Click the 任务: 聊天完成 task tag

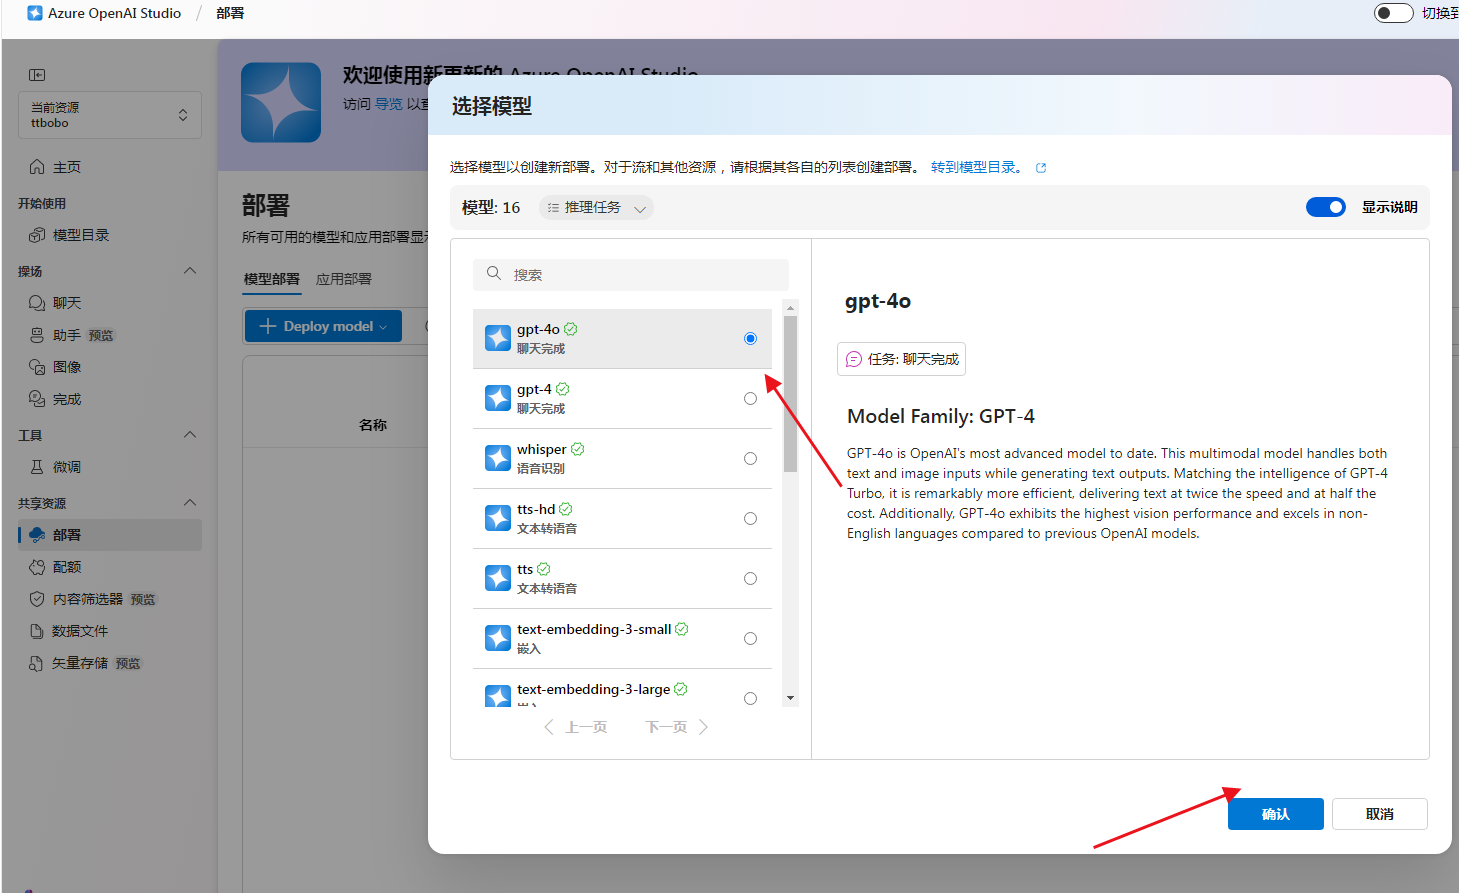[x=902, y=359]
